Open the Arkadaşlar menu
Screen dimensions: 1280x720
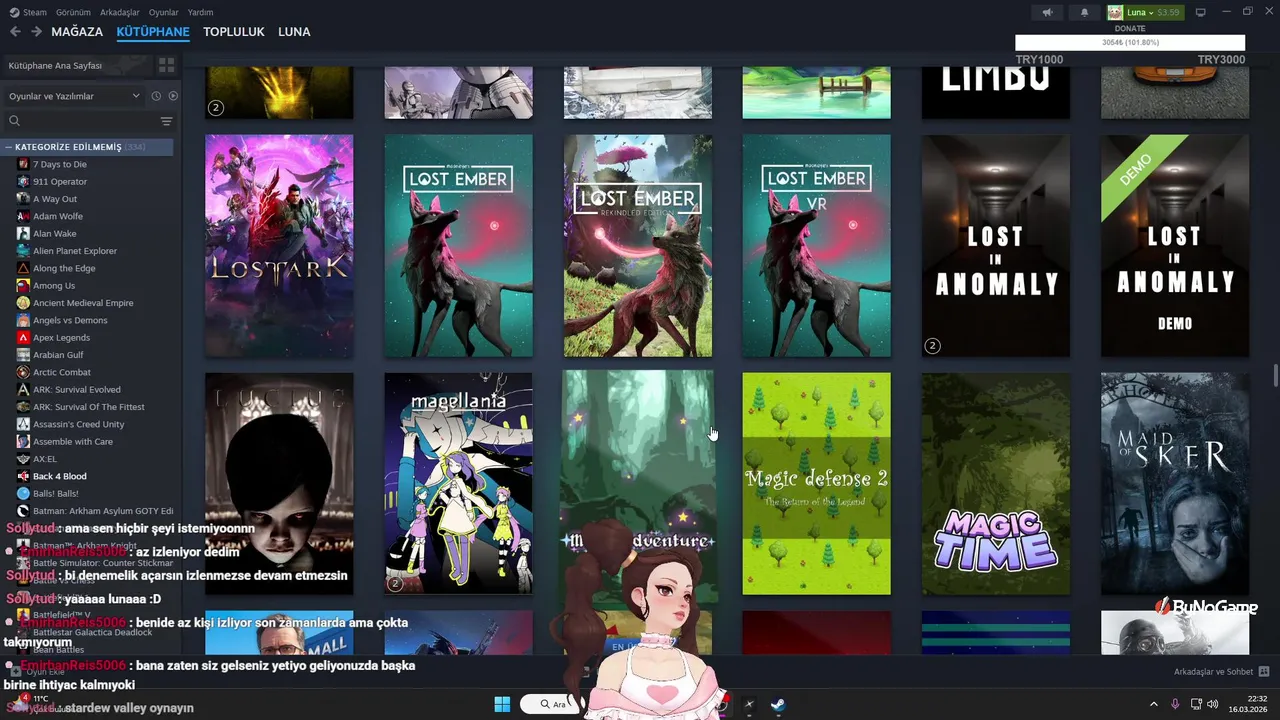point(121,12)
